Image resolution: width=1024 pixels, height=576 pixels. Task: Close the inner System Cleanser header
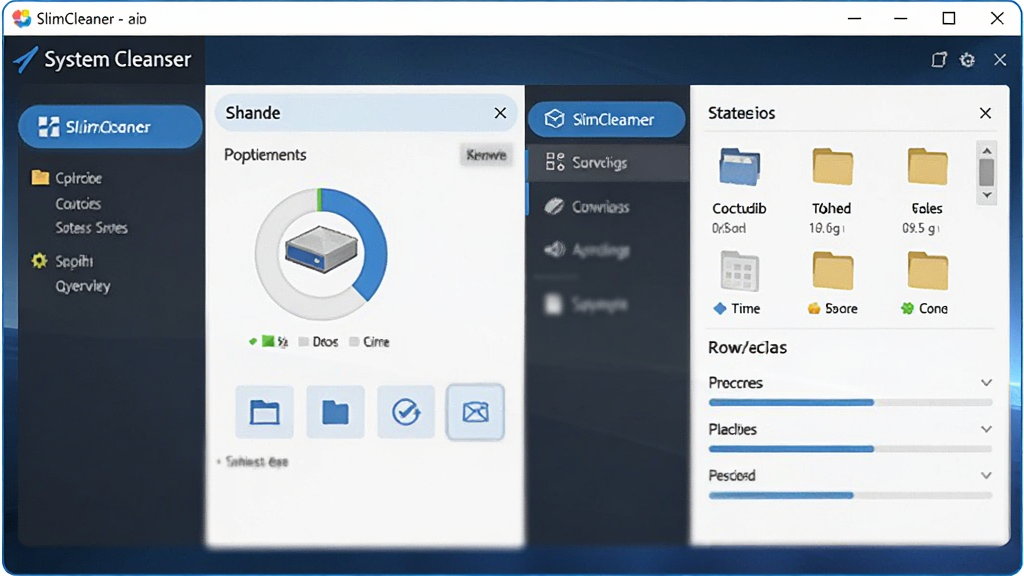pos(1000,60)
